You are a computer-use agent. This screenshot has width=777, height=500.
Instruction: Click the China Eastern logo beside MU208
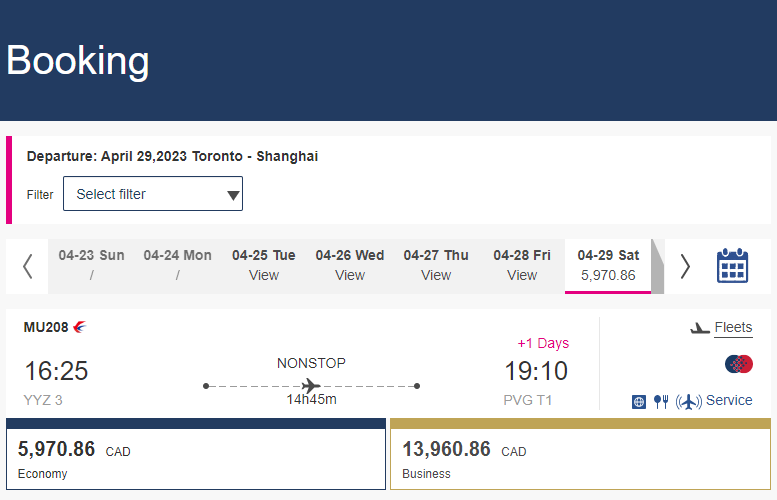click(x=80, y=327)
